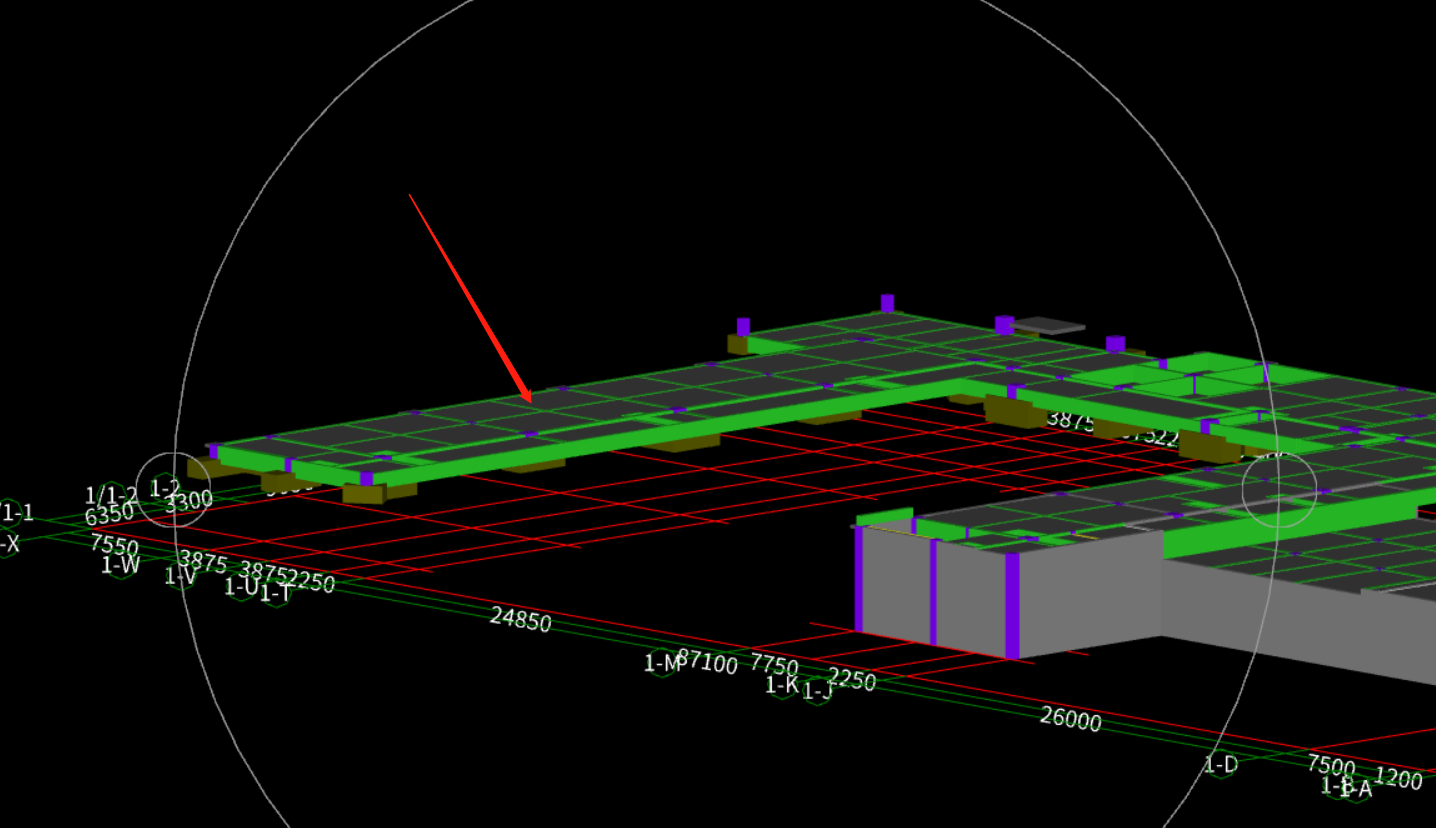Click the 1/1-2 grid axis label
Viewport: 1436px width, 828px height.
pyautogui.click(x=111, y=495)
